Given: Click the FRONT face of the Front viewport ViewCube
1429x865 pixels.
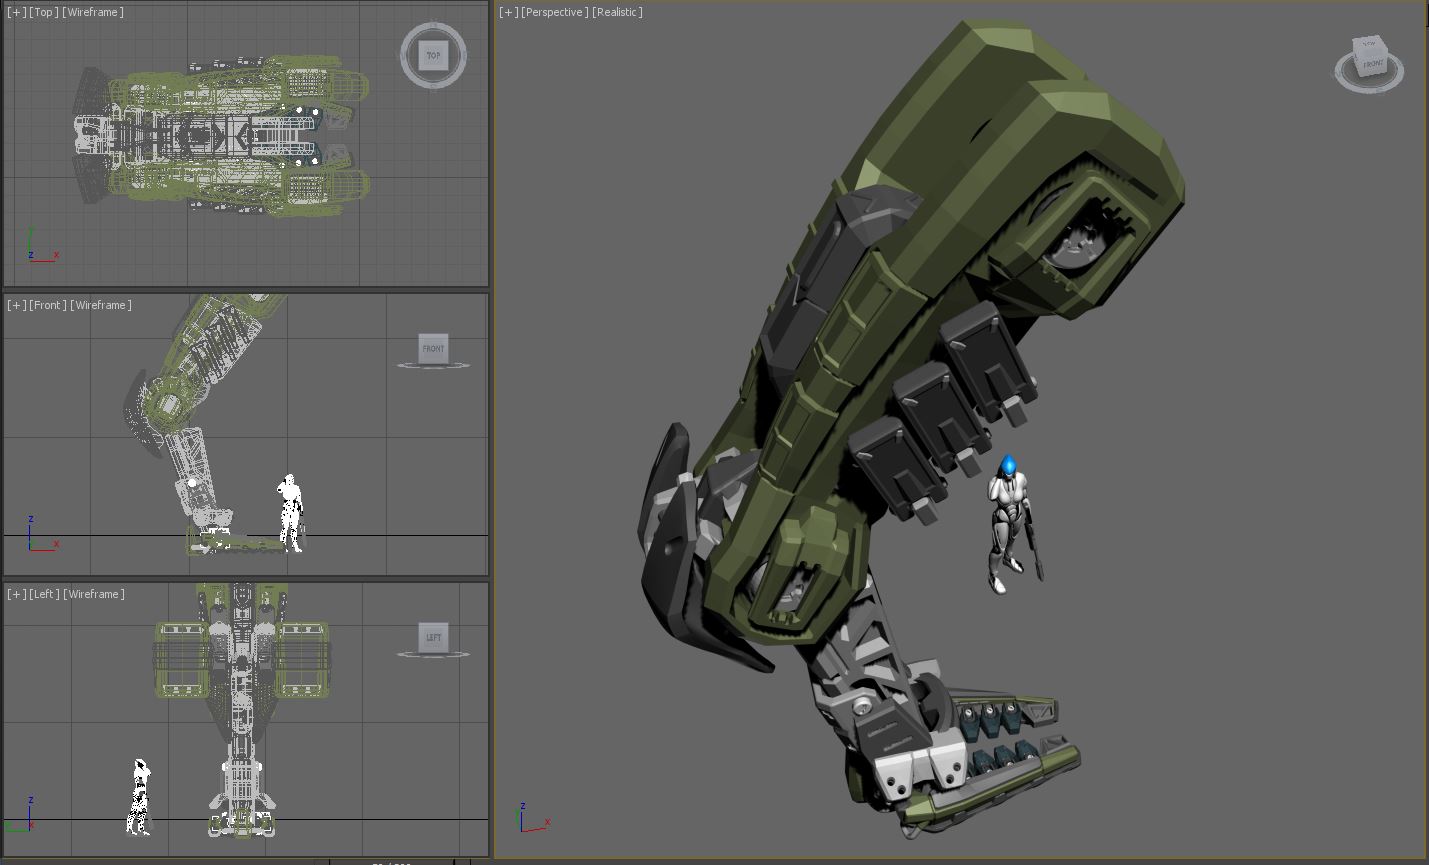Looking at the screenshot, I should click(433, 348).
